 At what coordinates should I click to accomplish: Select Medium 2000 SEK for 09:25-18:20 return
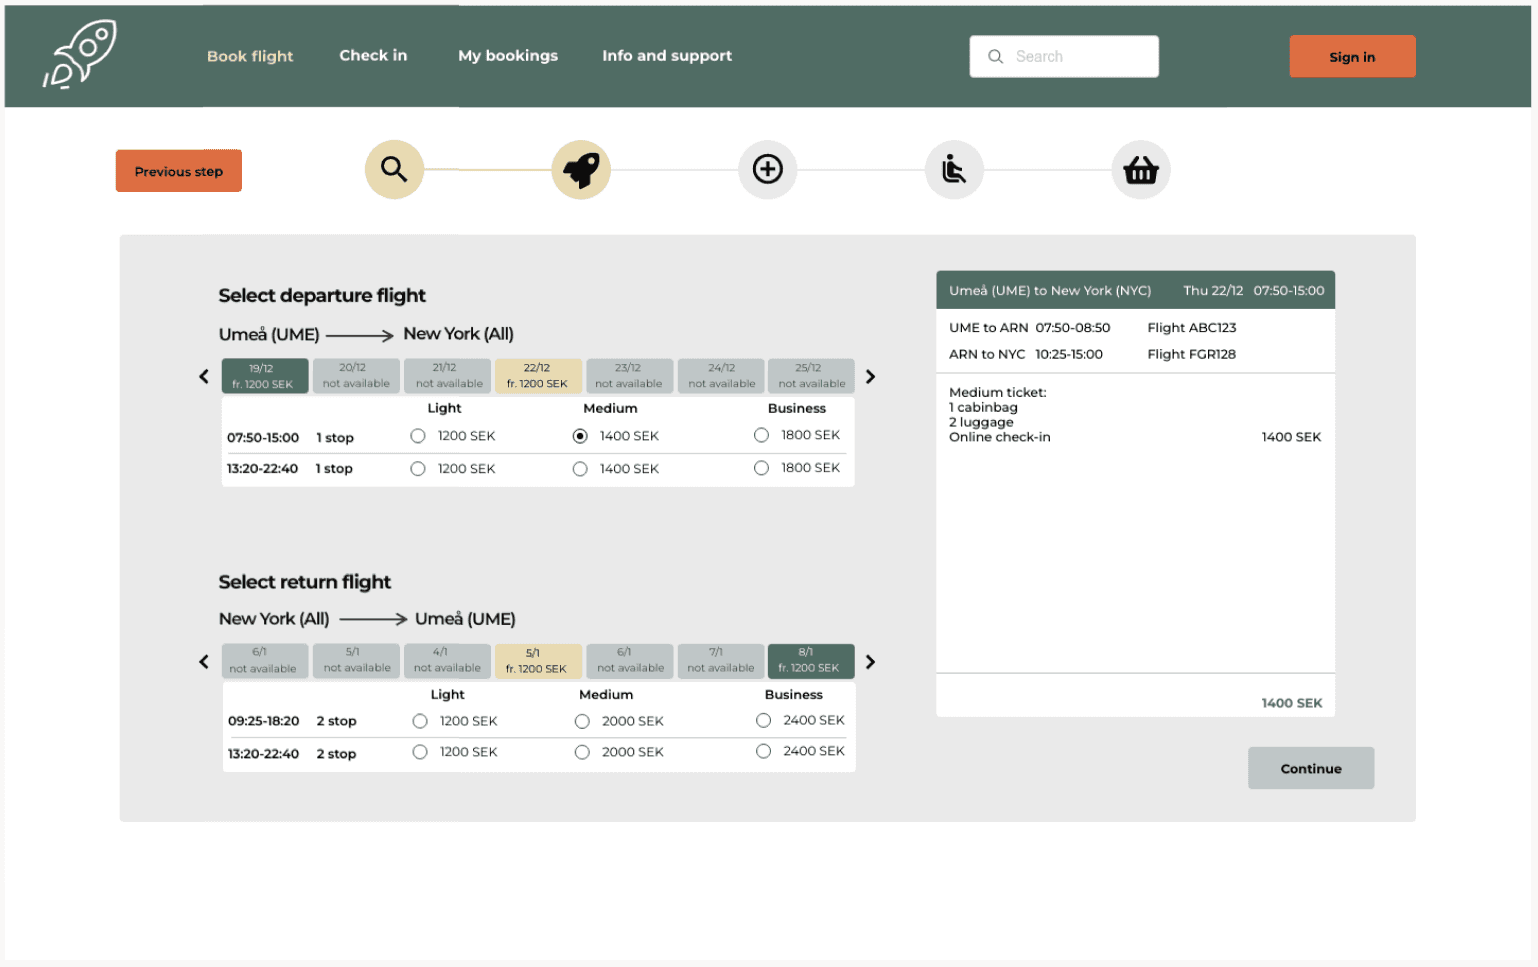(582, 721)
